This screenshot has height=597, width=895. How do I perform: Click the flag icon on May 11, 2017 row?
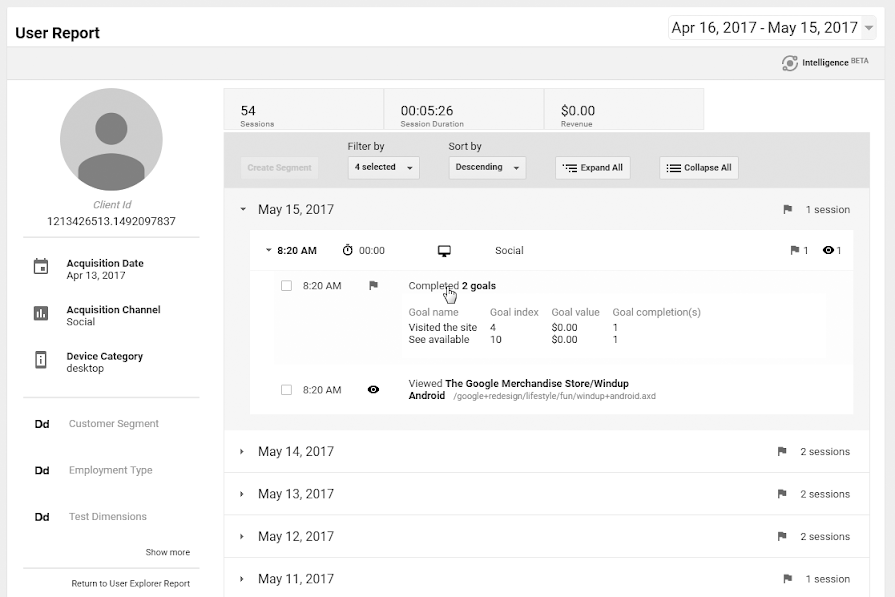click(x=788, y=579)
